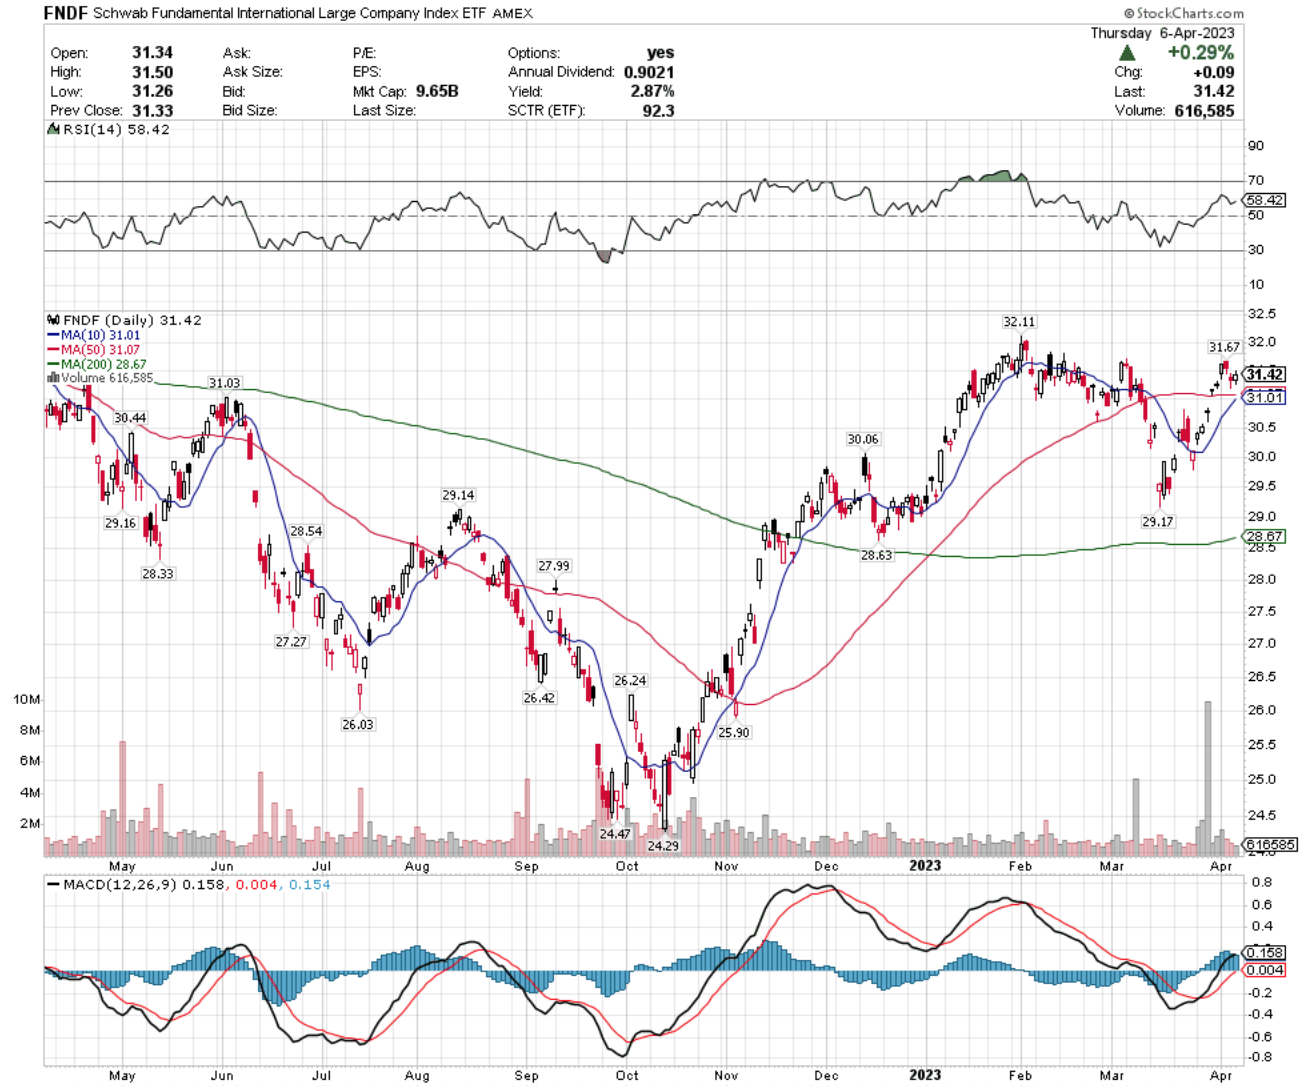This screenshot has height=1086, width=1300.
Task: Click the Volume legend bar icon
Action: [x=53, y=379]
